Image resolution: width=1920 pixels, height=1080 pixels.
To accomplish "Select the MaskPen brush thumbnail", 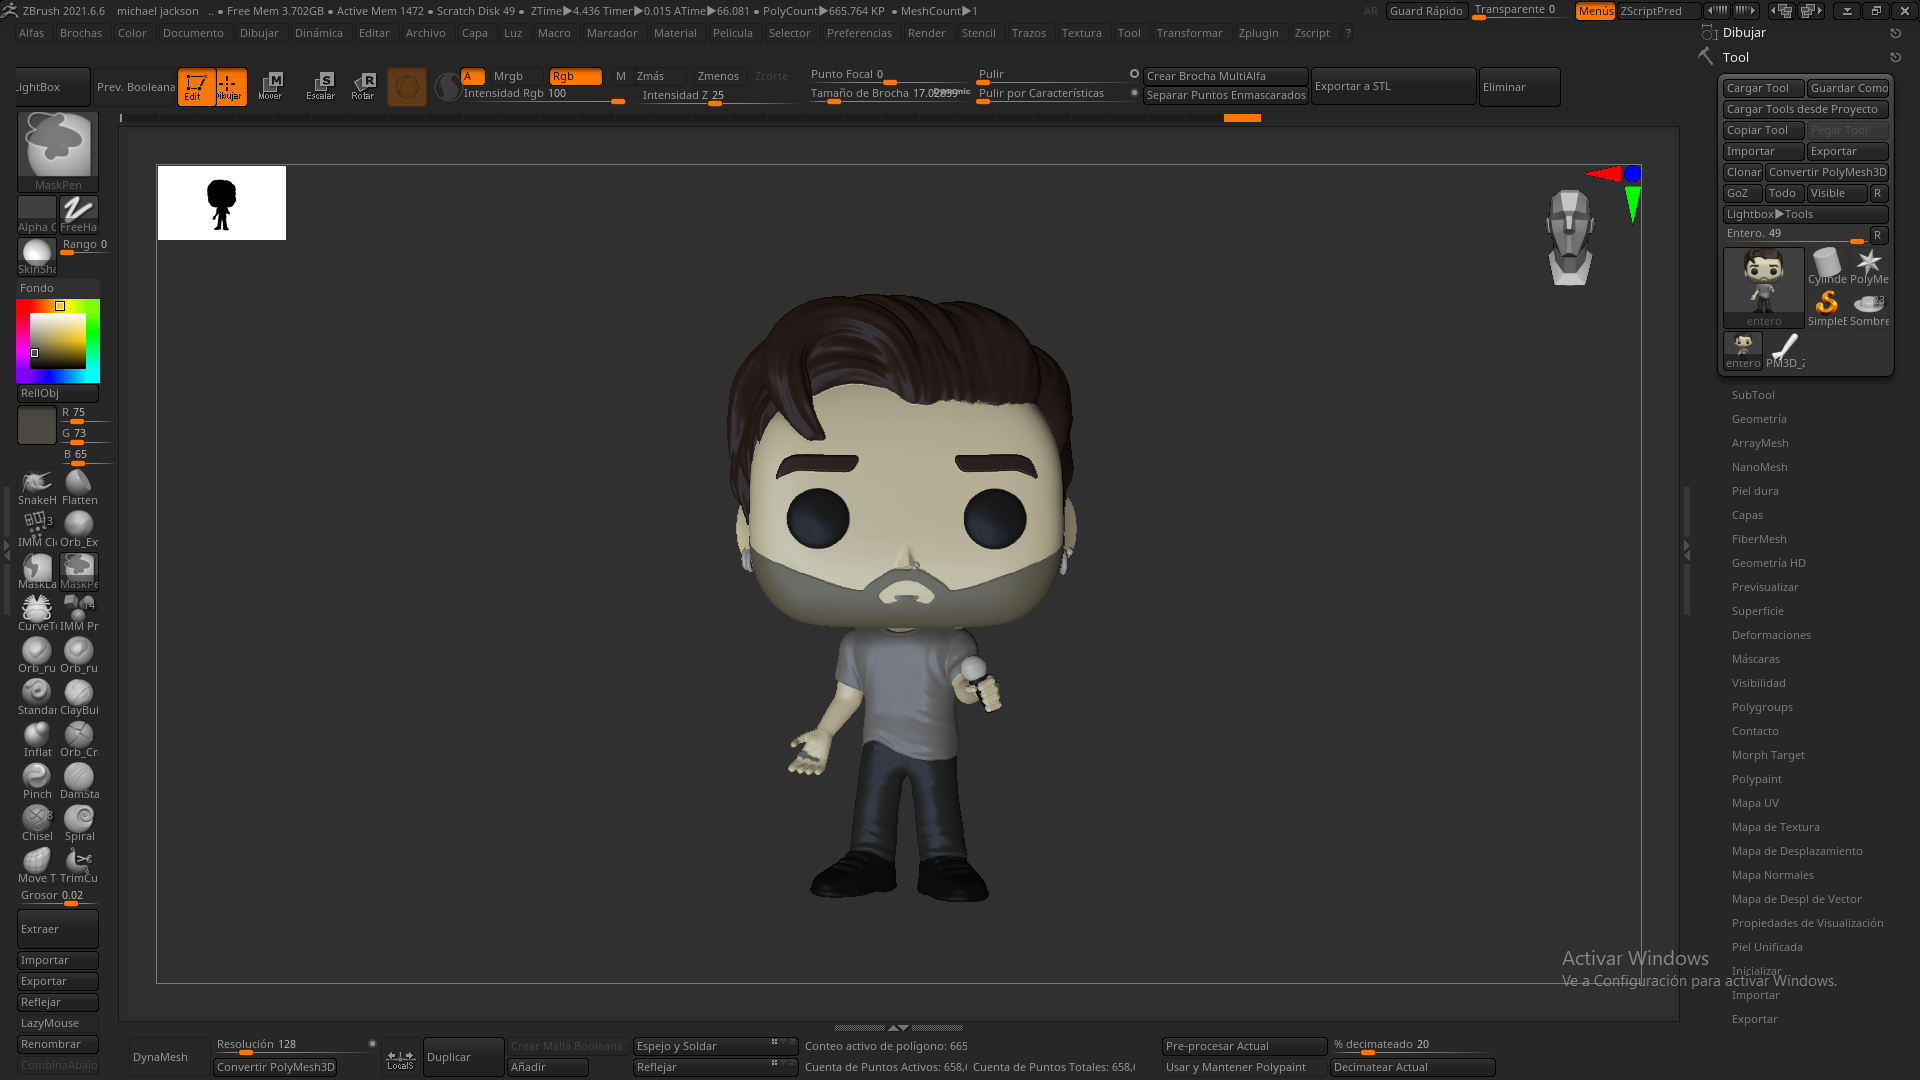I will click(x=56, y=145).
